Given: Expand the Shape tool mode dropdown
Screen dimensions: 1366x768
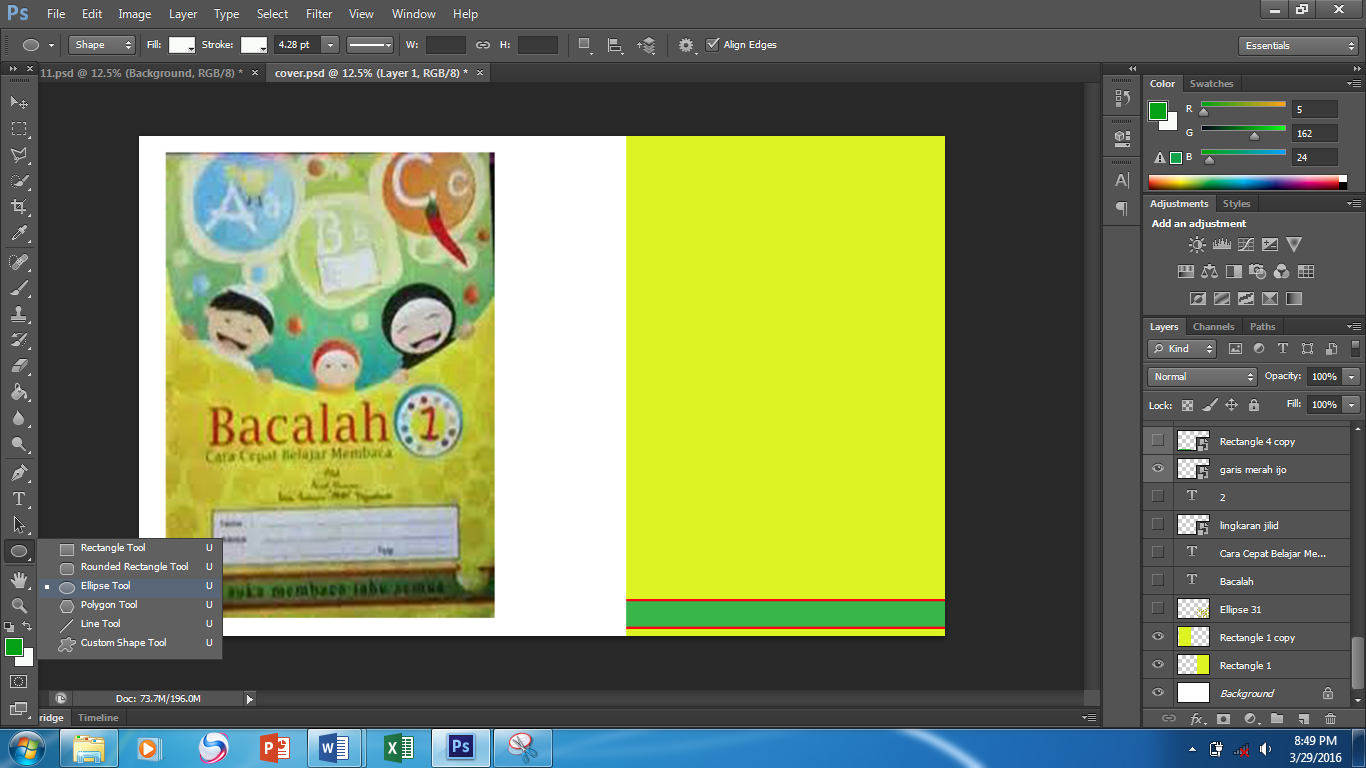Looking at the screenshot, I should [x=102, y=45].
